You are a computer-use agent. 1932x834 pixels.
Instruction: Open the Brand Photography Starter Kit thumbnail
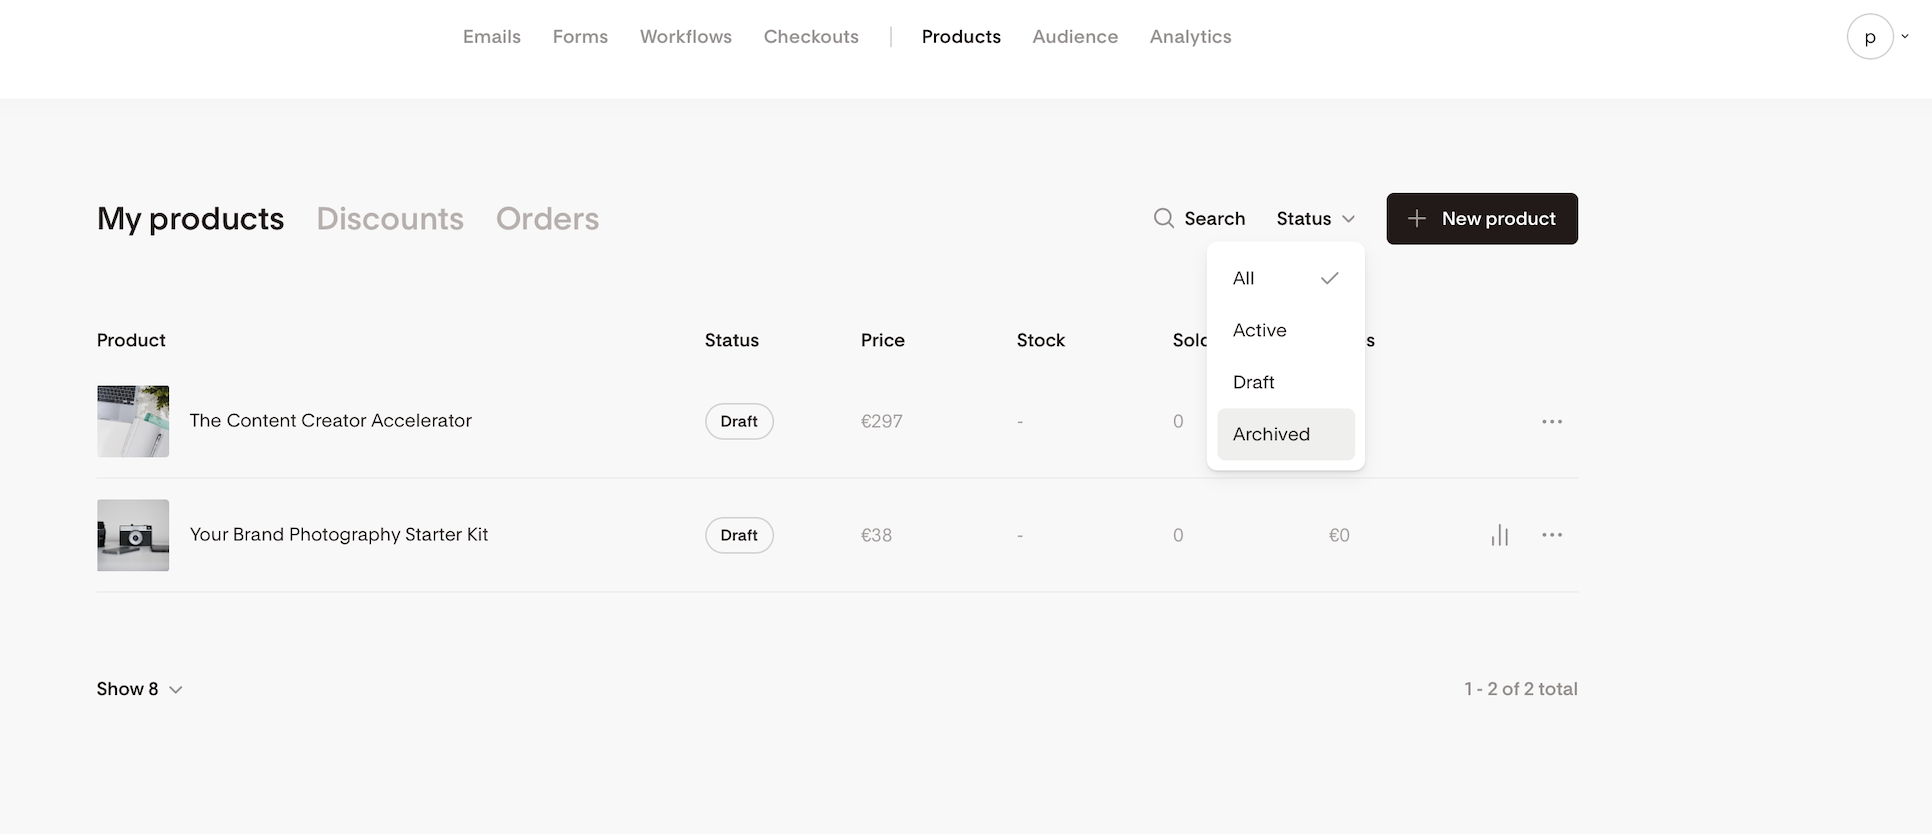pyautogui.click(x=133, y=535)
